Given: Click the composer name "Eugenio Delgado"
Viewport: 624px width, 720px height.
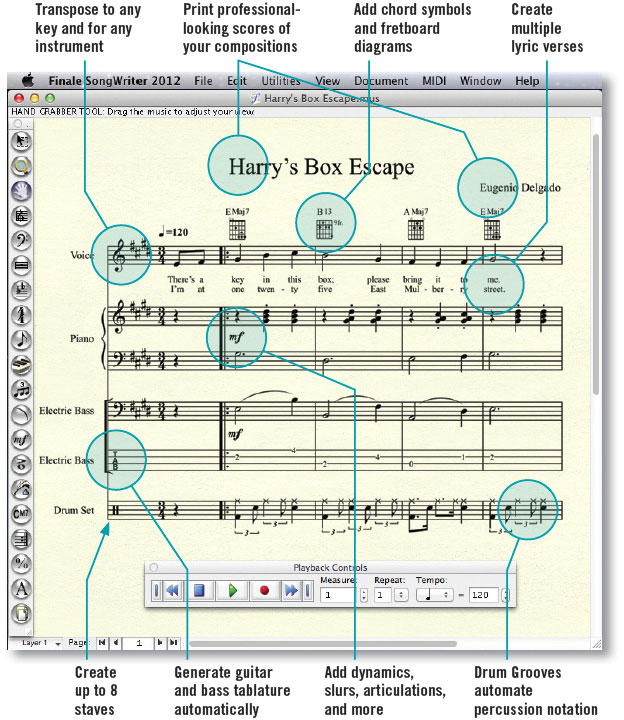Looking at the screenshot, I should [520, 188].
